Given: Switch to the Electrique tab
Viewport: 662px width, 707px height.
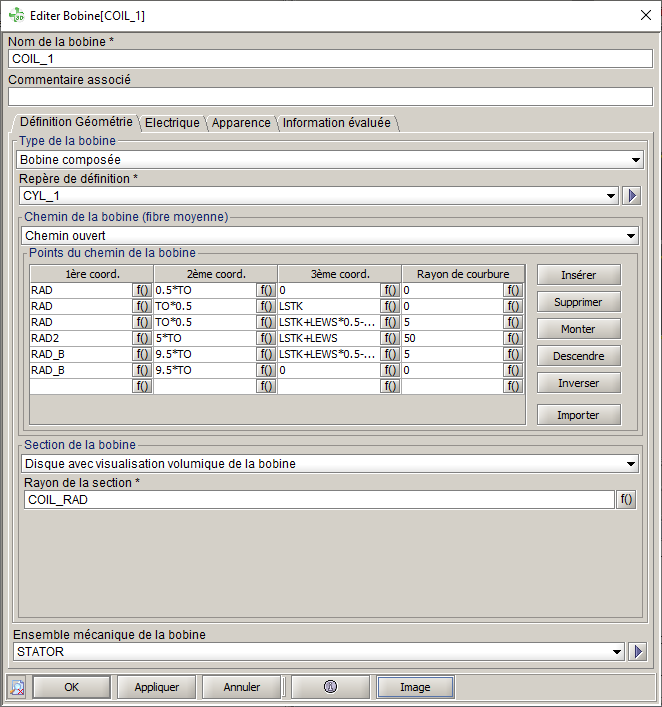Looking at the screenshot, I should click(x=172, y=123).
